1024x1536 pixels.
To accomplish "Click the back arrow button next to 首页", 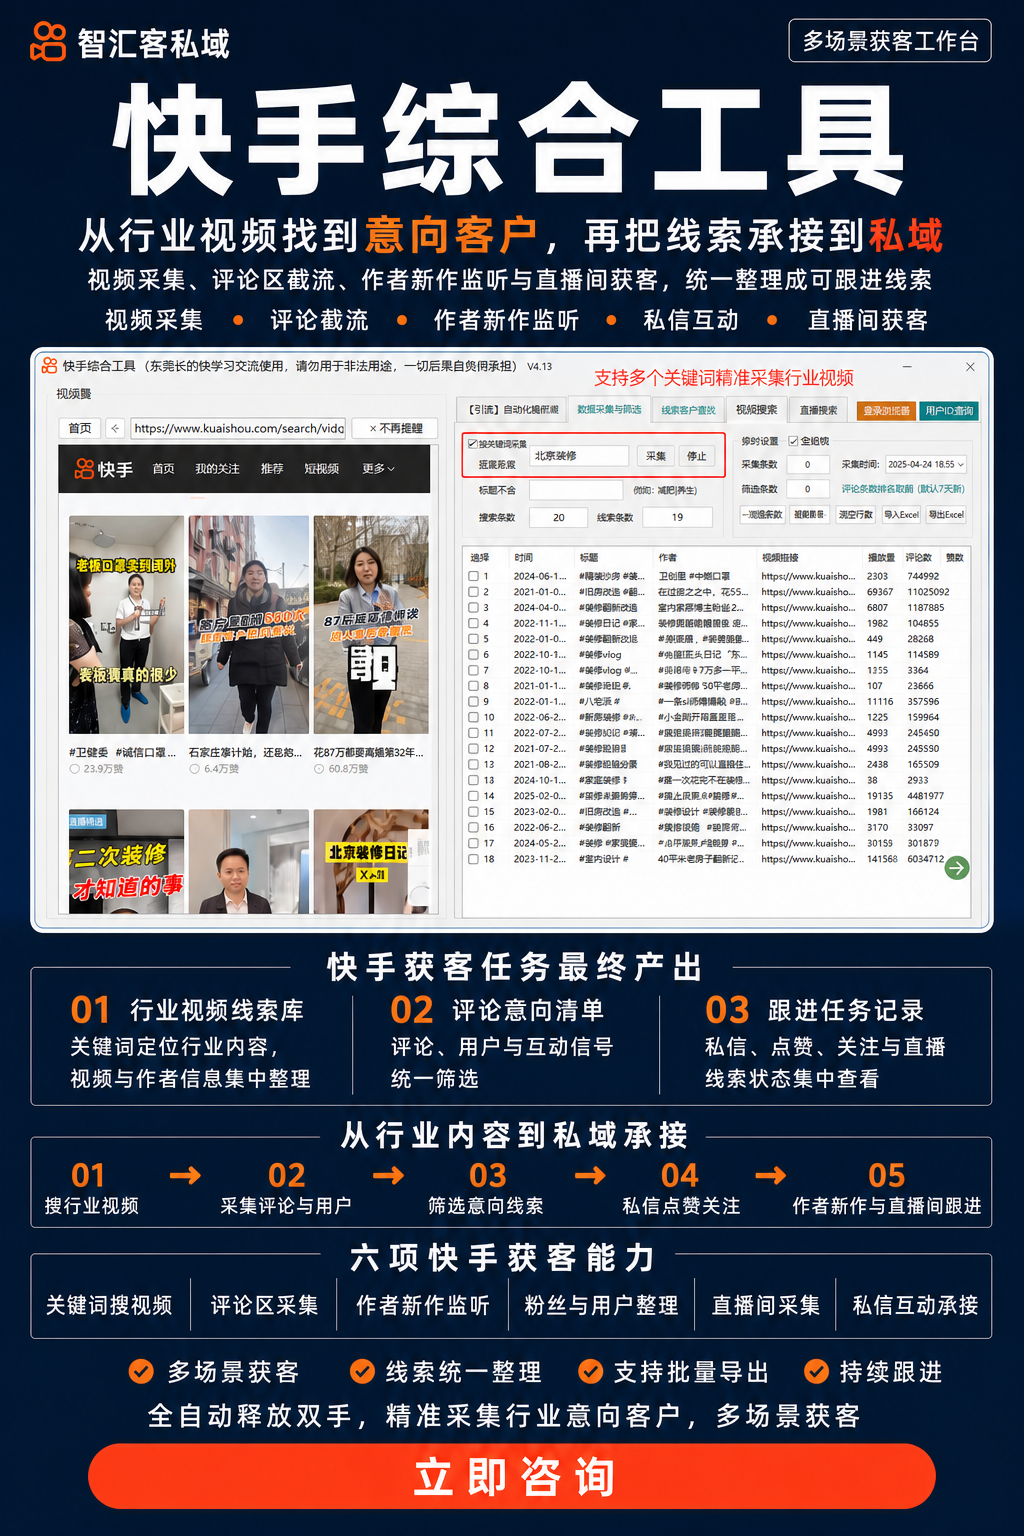I will (x=115, y=428).
